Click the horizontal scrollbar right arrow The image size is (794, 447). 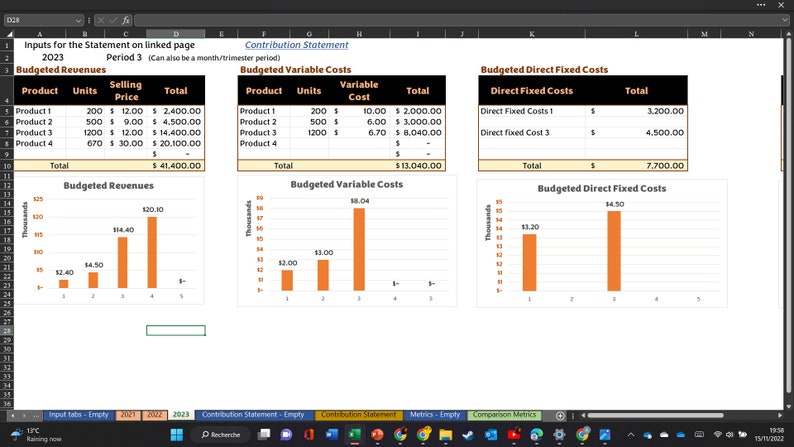pos(780,415)
